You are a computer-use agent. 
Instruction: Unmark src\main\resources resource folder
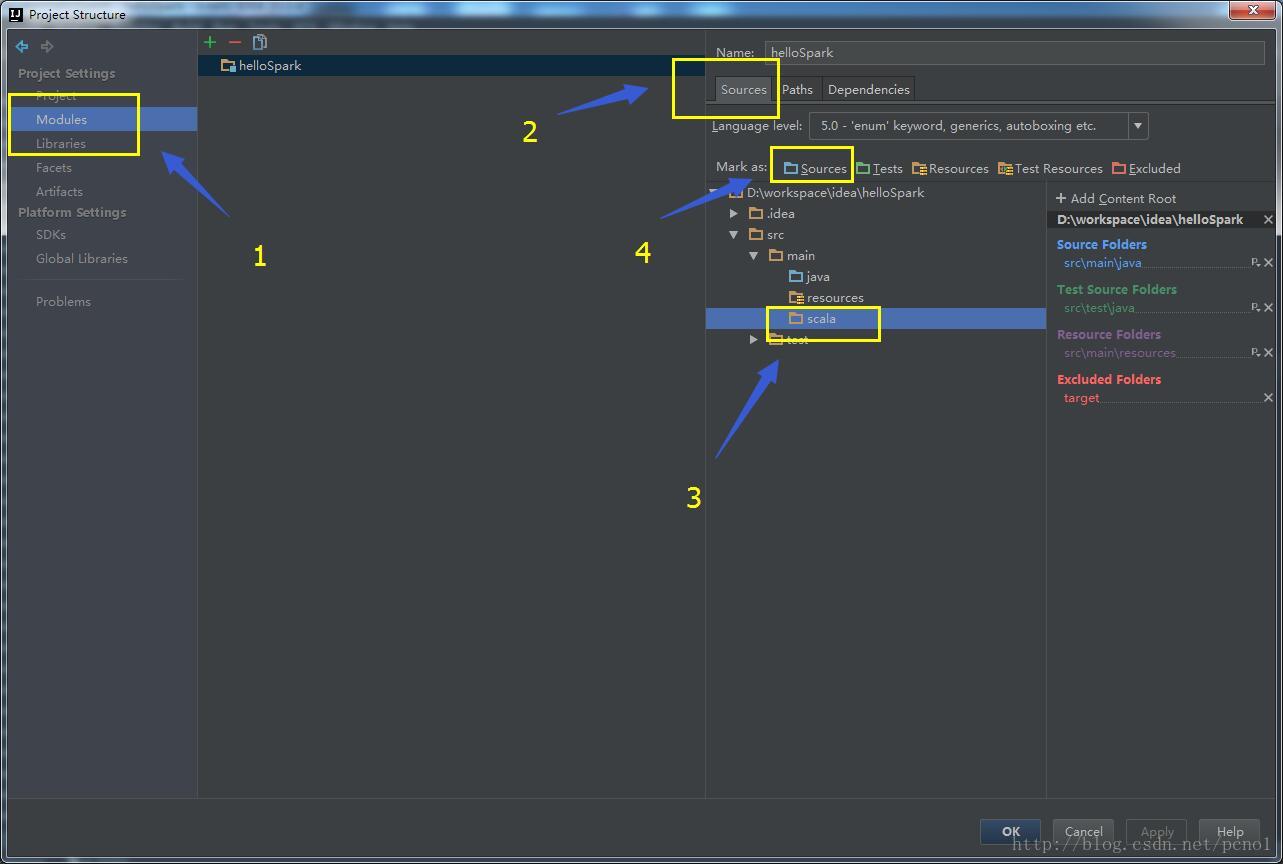[1268, 353]
